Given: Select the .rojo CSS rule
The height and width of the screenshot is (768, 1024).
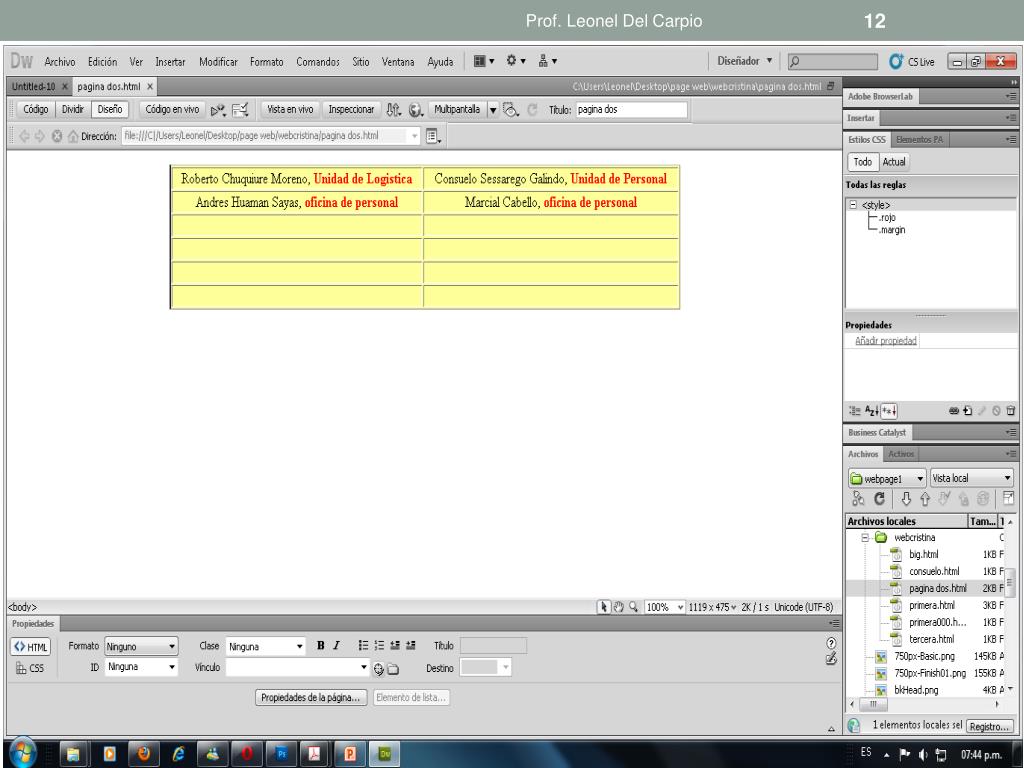Looking at the screenshot, I should (887, 217).
